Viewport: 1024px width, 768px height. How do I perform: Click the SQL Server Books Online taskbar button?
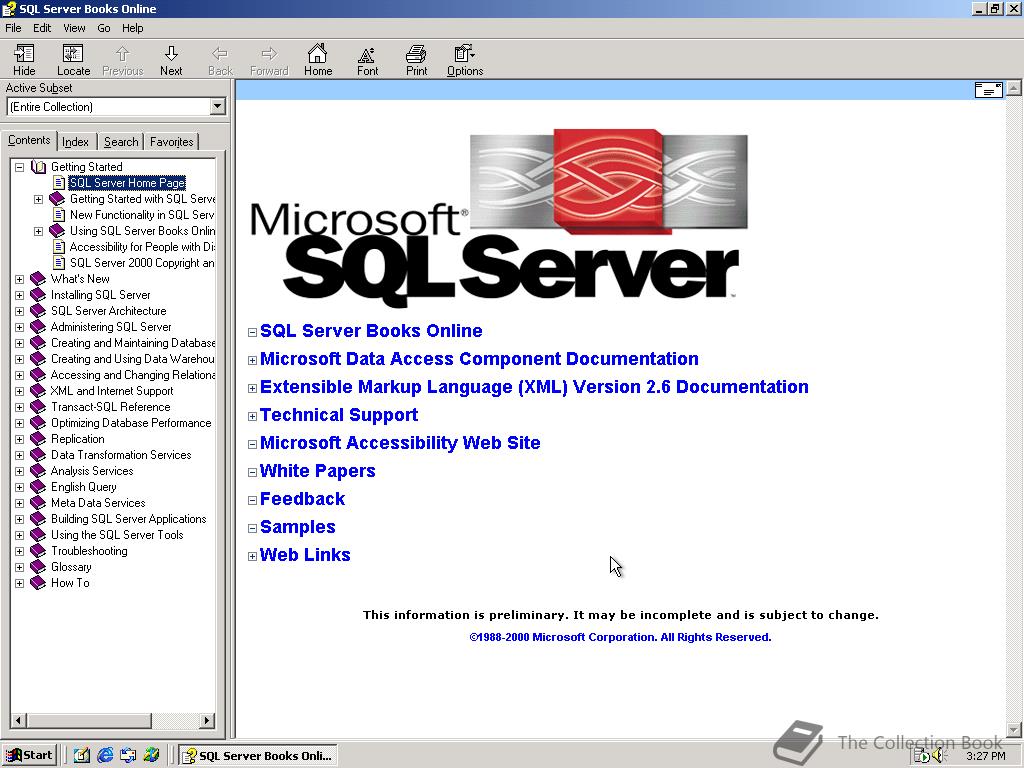tap(258, 756)
